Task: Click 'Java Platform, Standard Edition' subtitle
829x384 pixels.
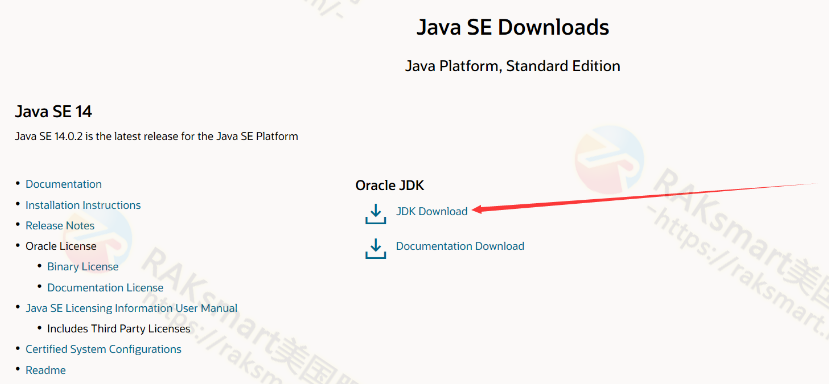Action: (x=512, y=66)
